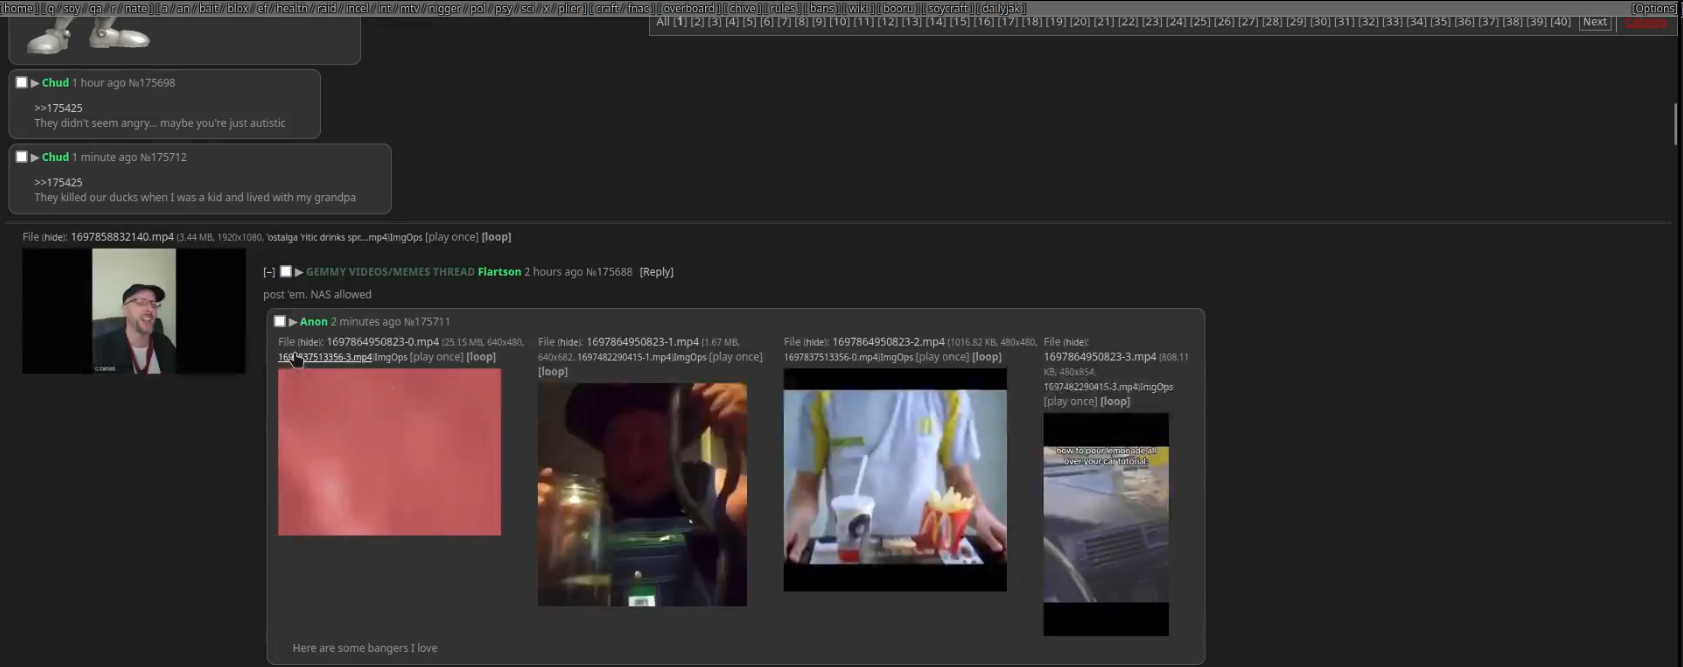Open the rules link in the top bar
Screen dimensions: 1683x667
(783, 8)
